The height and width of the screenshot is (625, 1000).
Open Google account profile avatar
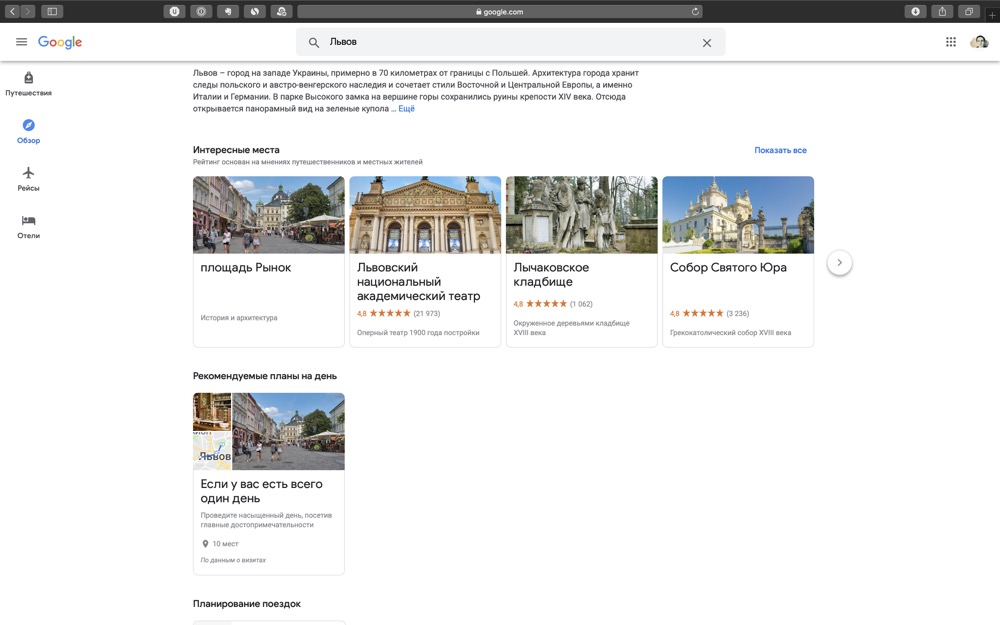click(x=979, y=42)
